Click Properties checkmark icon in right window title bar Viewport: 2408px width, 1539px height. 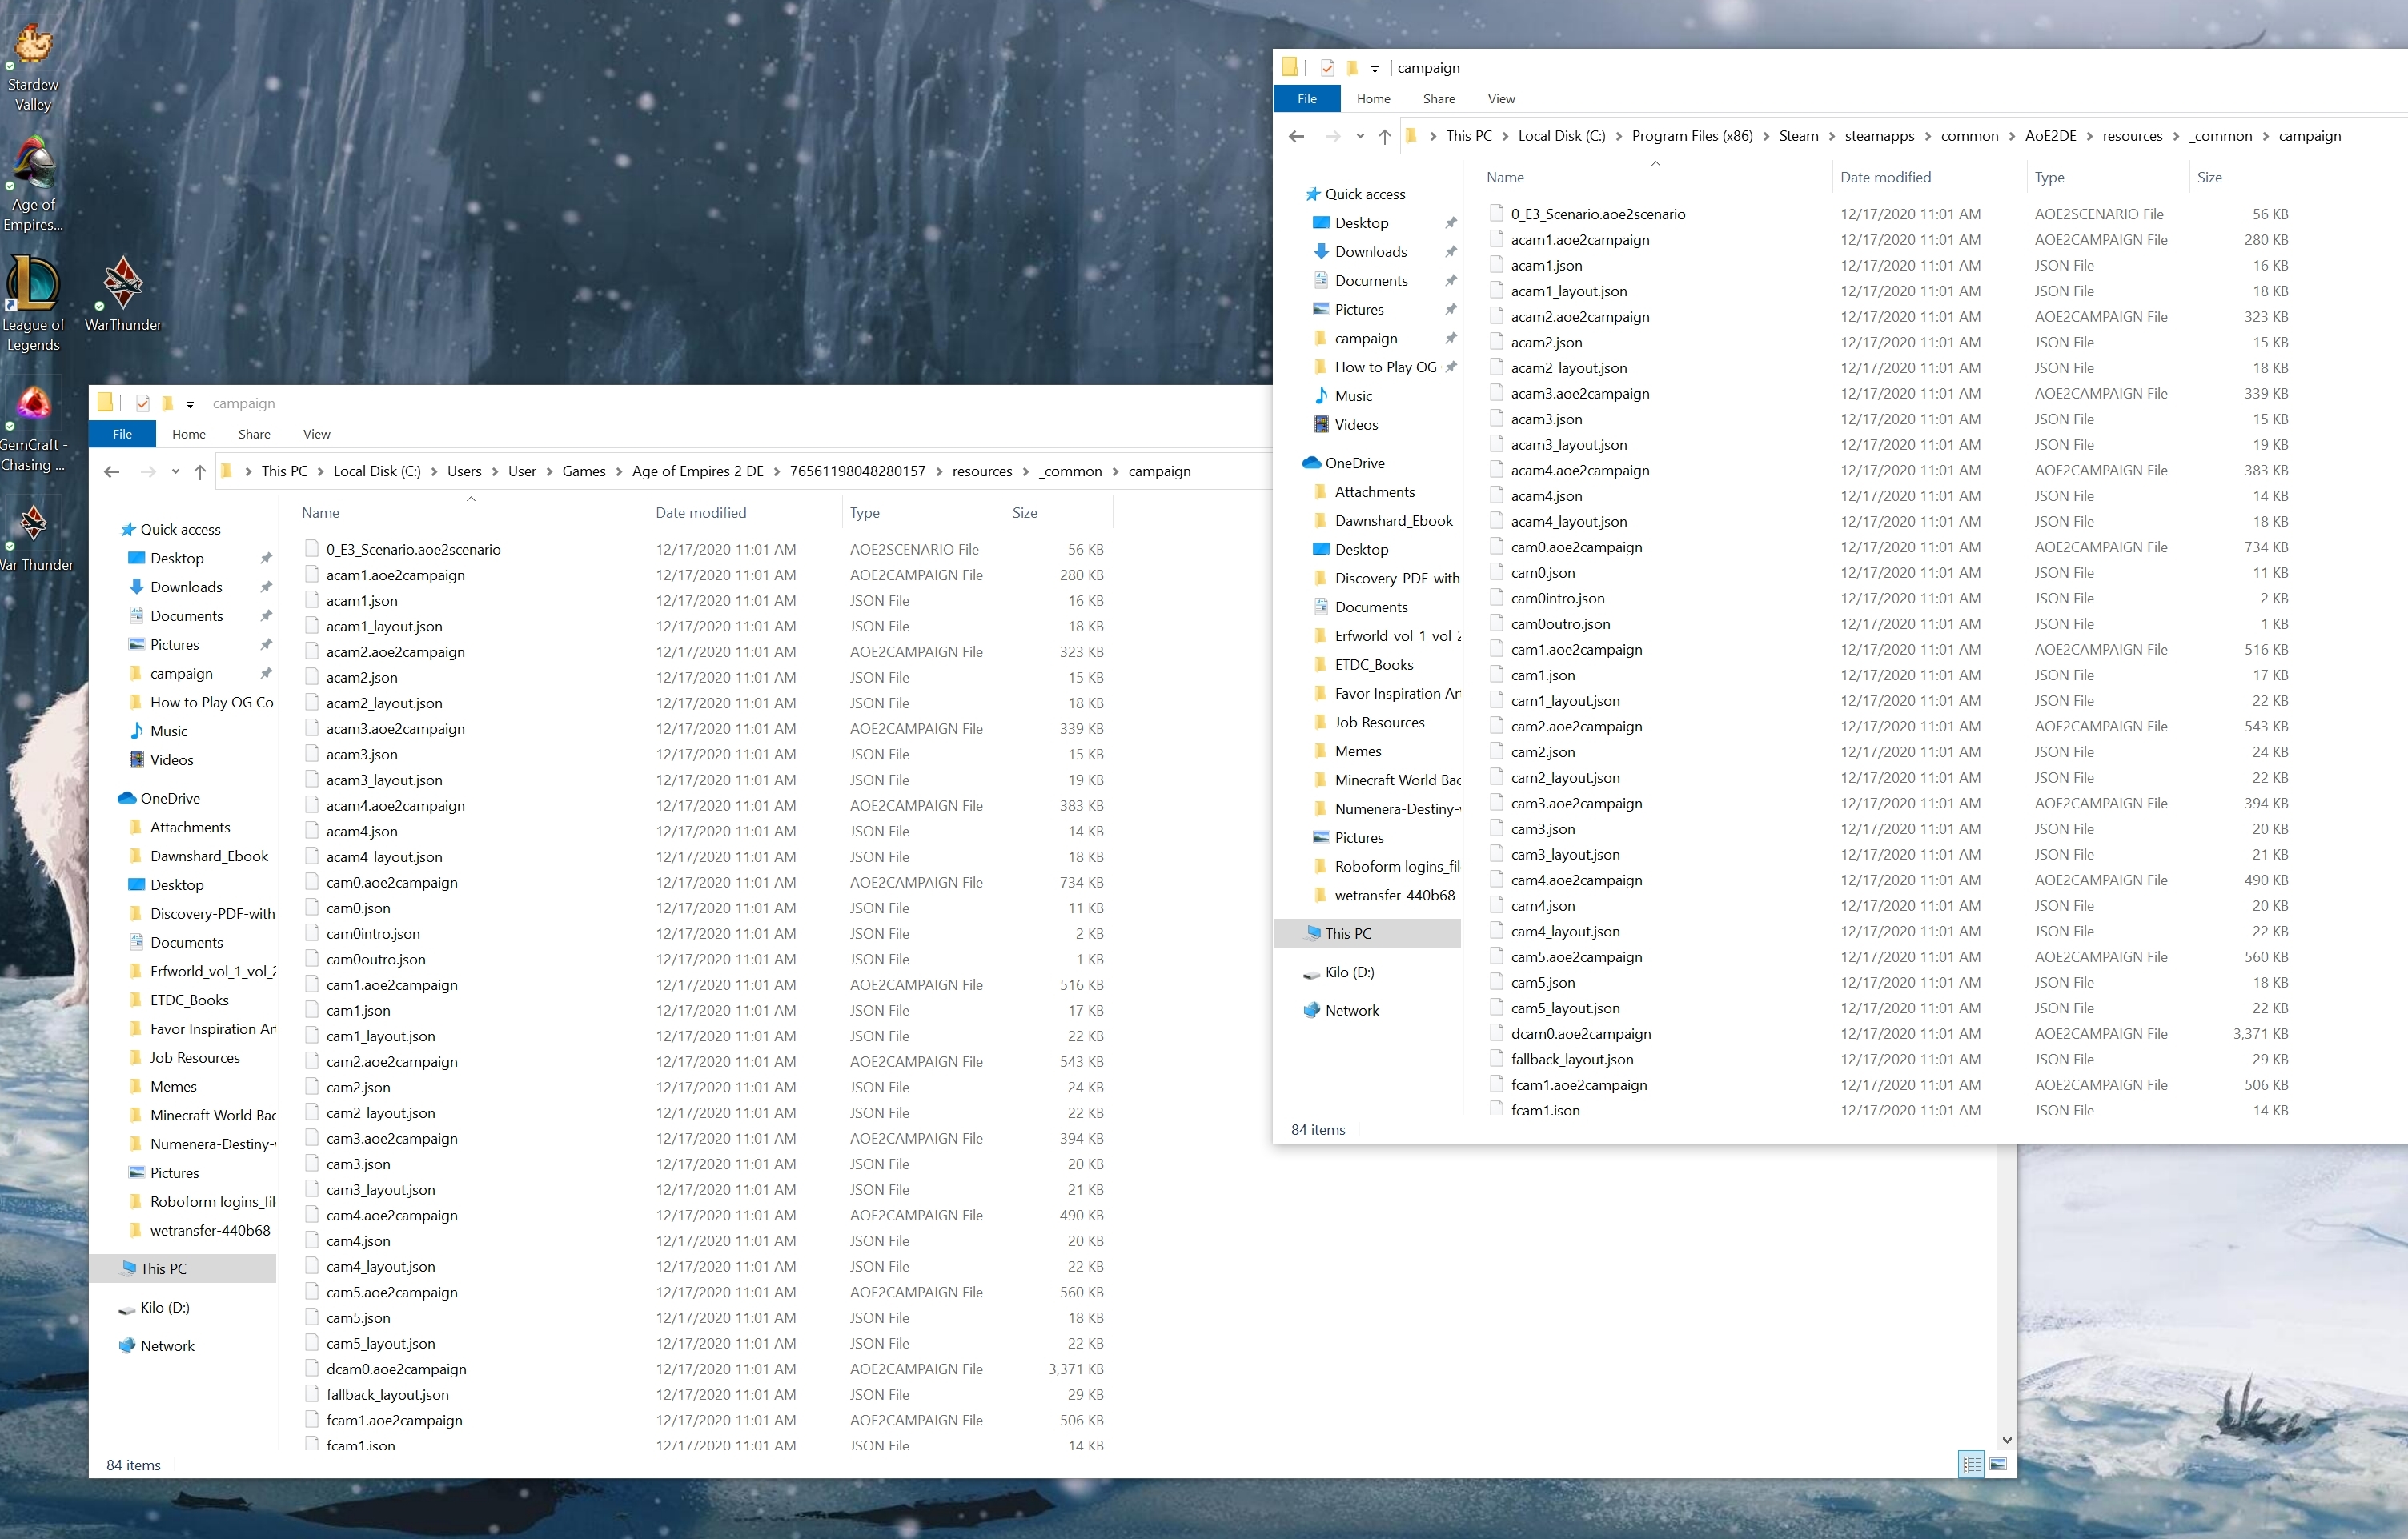[1327, 68]
